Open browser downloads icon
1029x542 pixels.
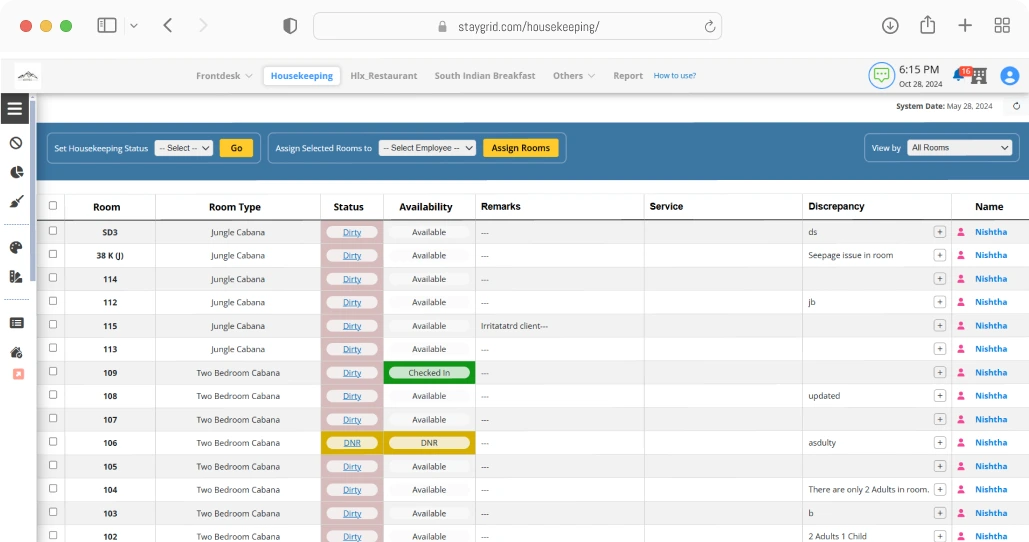coord(890,26)
